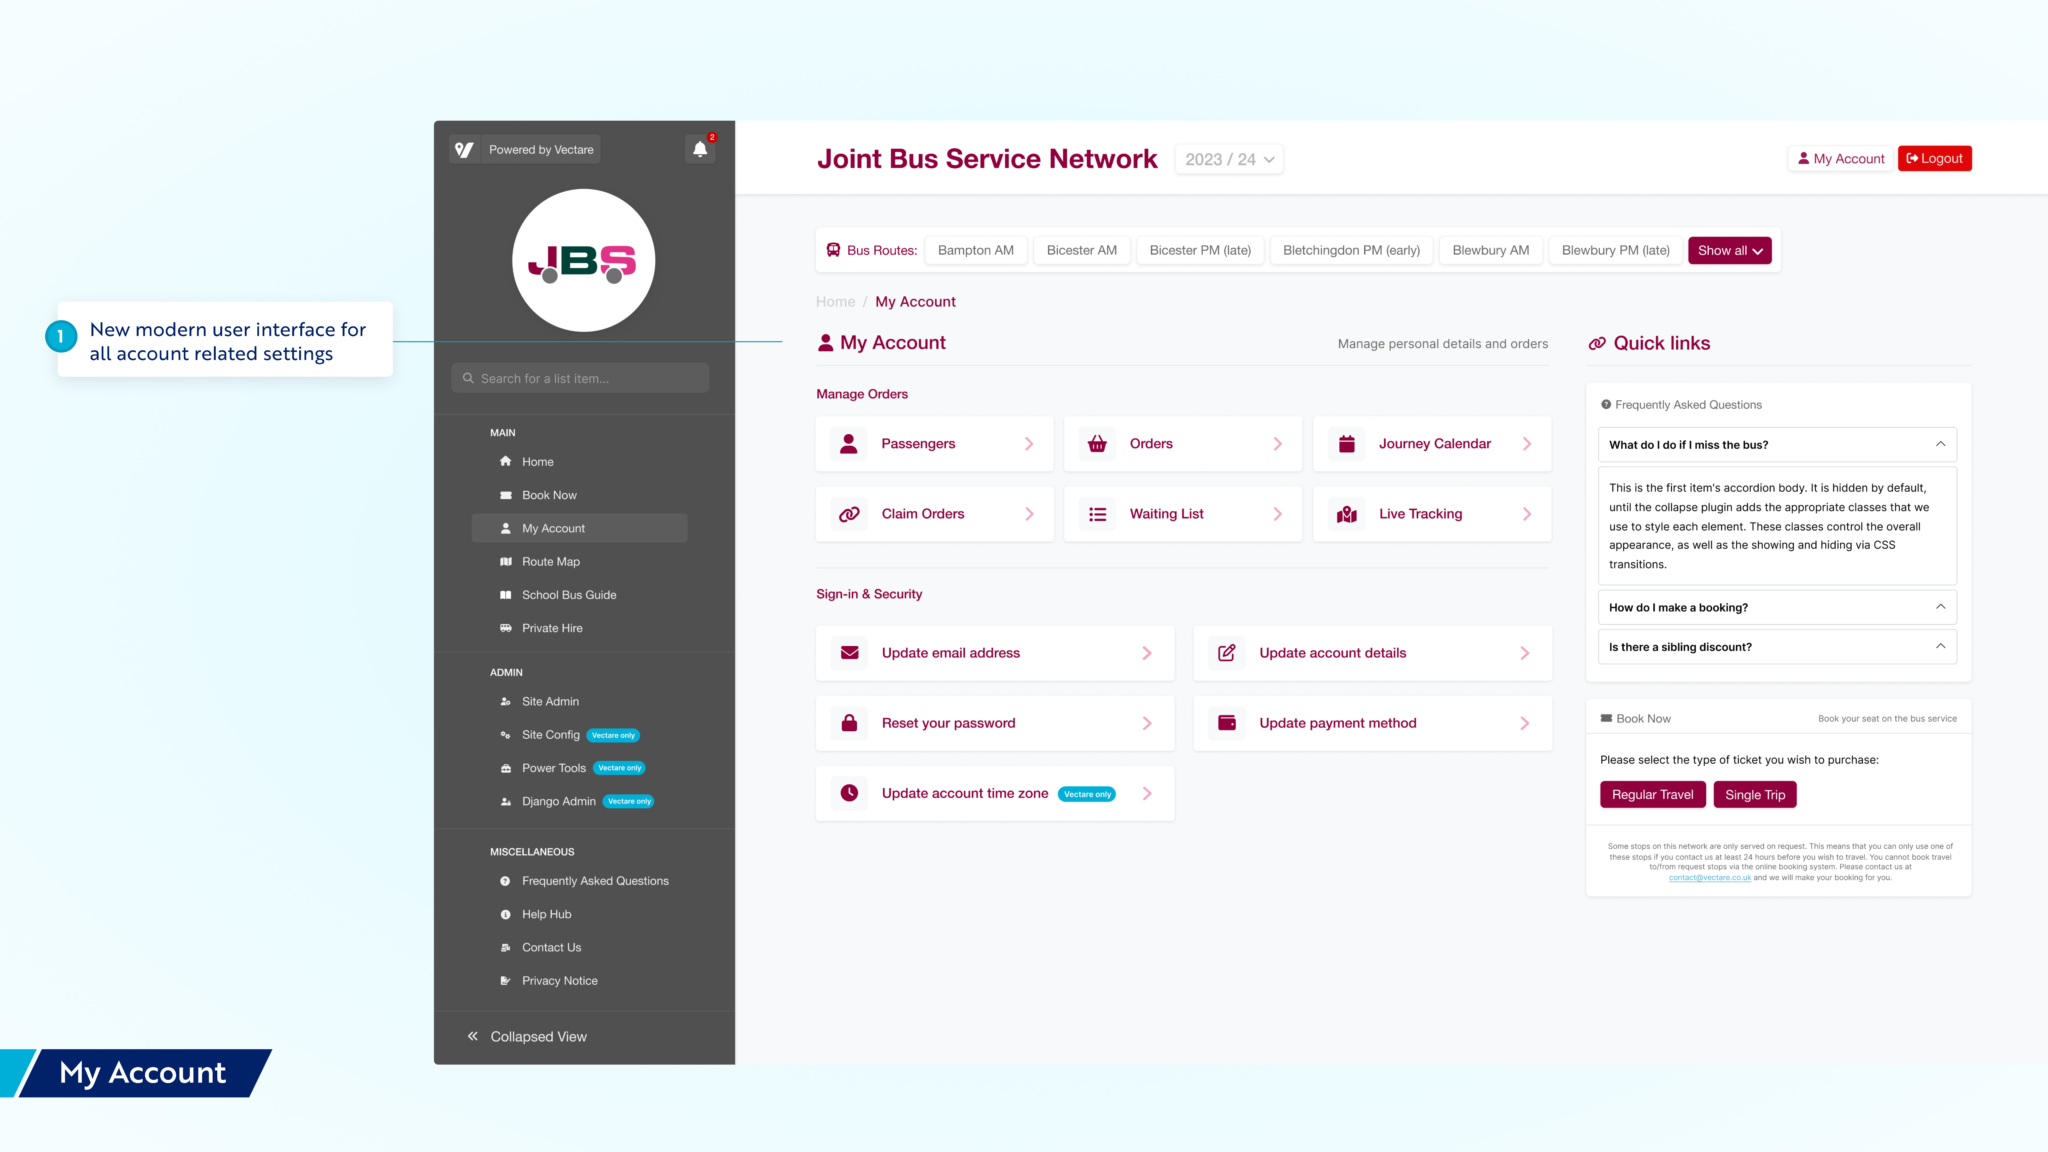Click the Vectare logo icon in sidebar
The width and height of the screenshot is (2048, 1152).
(x=464, y=149)
